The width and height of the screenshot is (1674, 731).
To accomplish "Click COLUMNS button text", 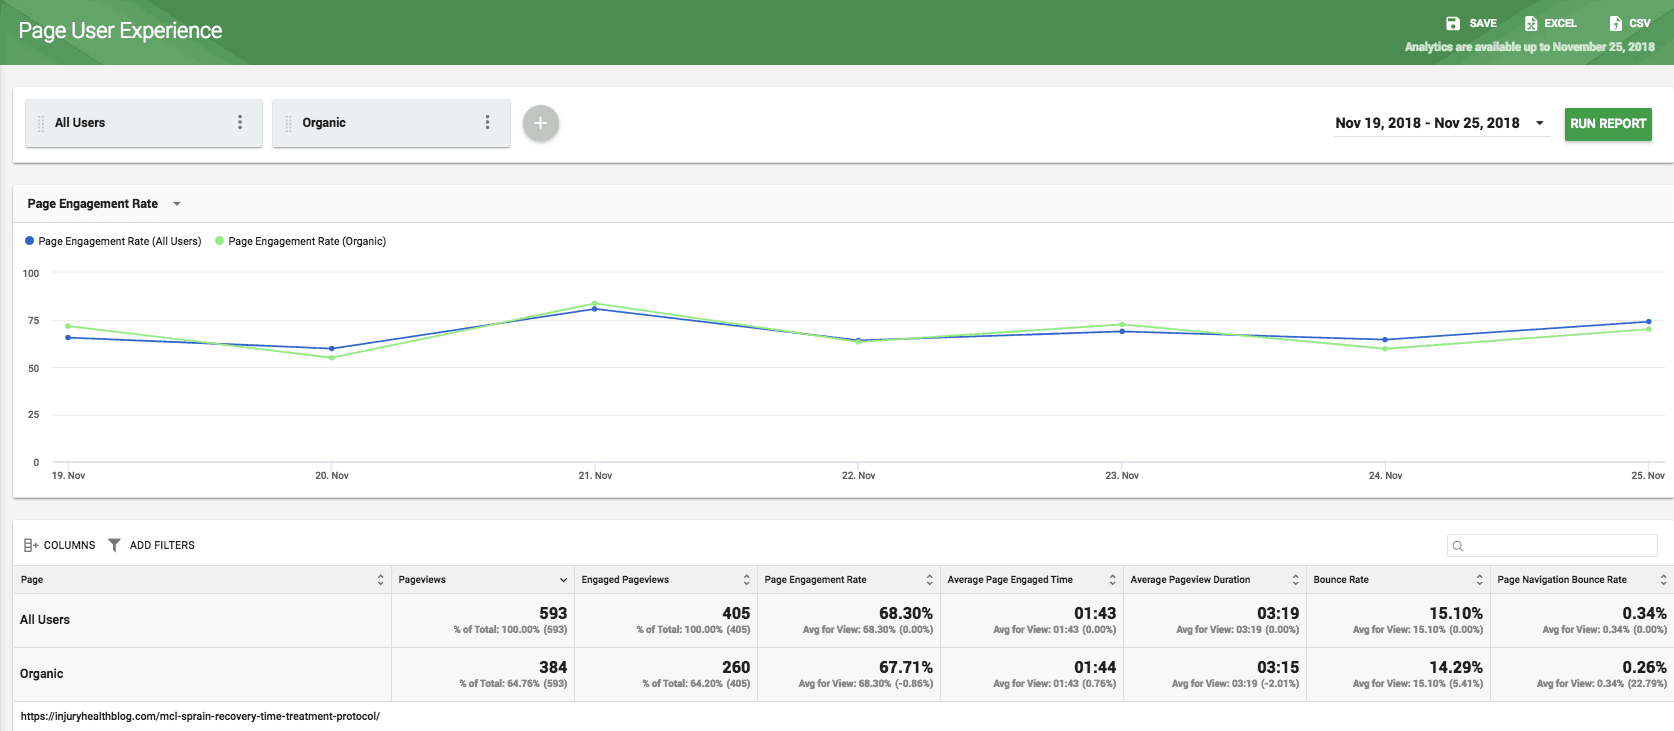I will tap(70, 545).
